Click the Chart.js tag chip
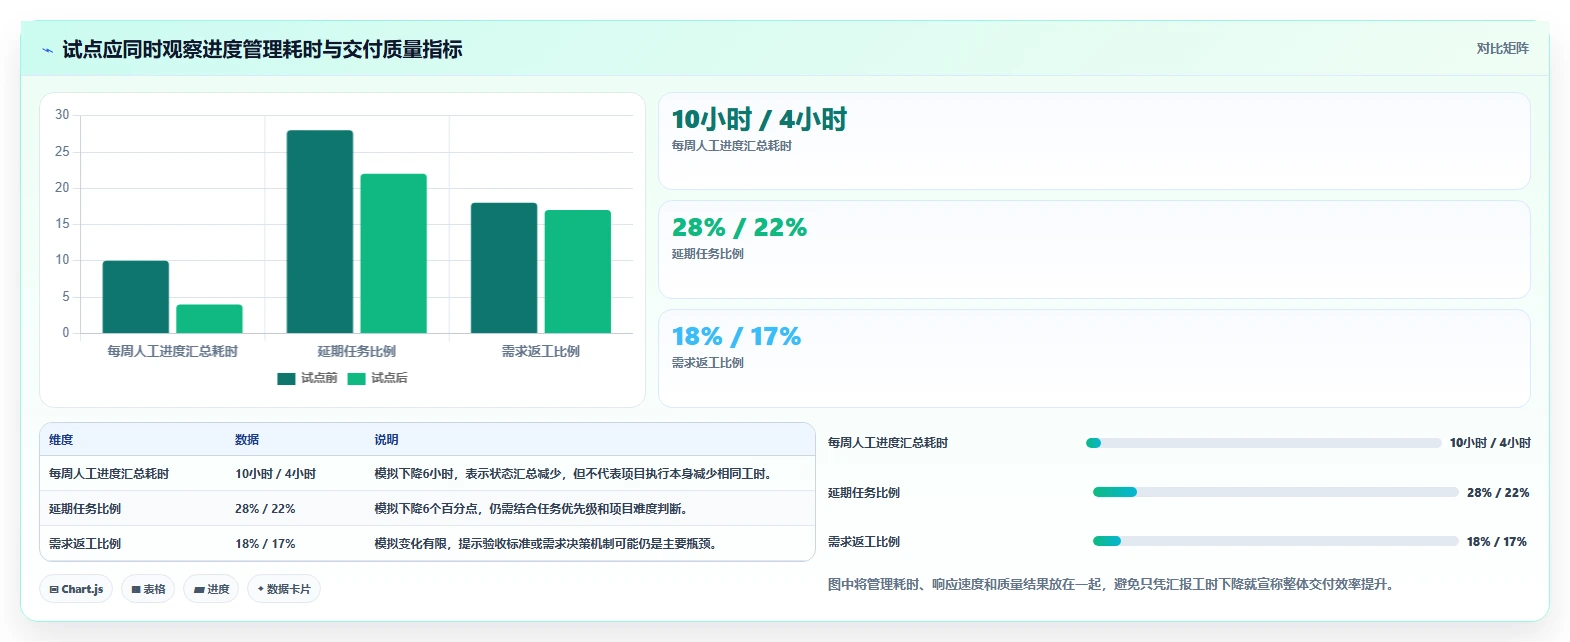The image size is (1570, 642). [x=76, y=589]
